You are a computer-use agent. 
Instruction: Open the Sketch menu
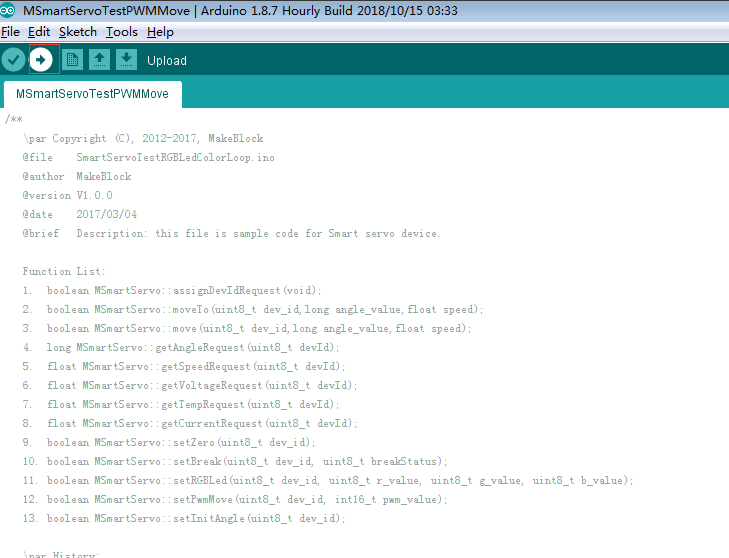[78, 32]
